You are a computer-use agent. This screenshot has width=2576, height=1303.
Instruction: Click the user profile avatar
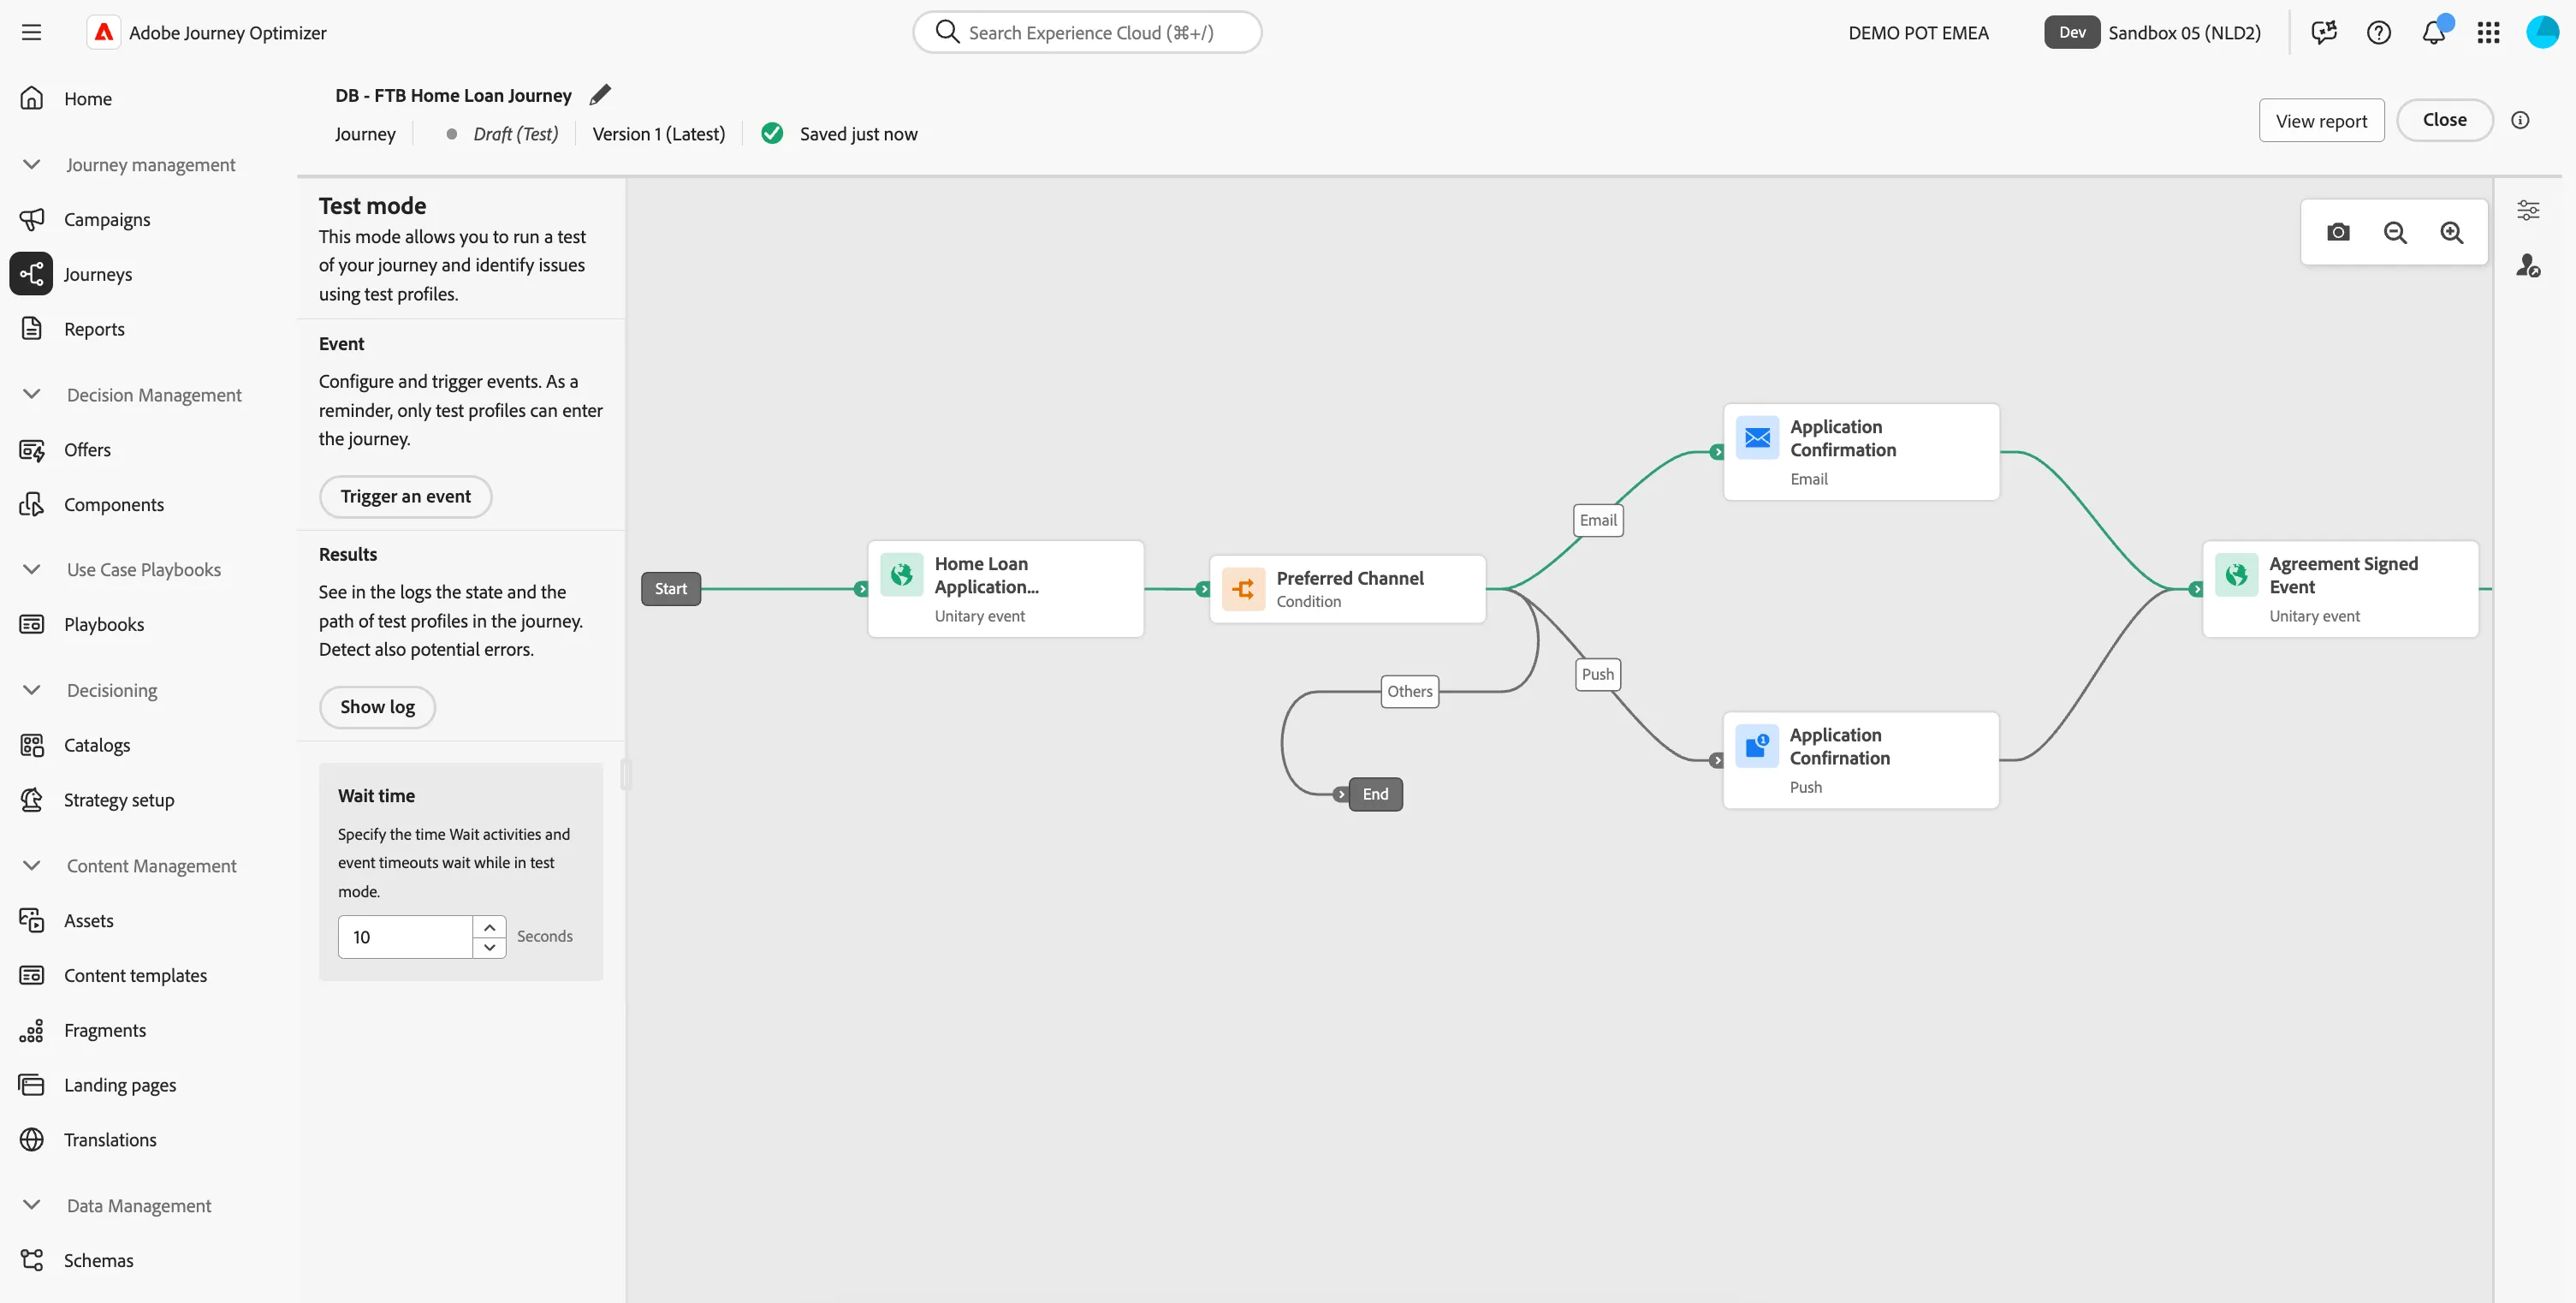pyautogui.click(x=2542, y=32)
